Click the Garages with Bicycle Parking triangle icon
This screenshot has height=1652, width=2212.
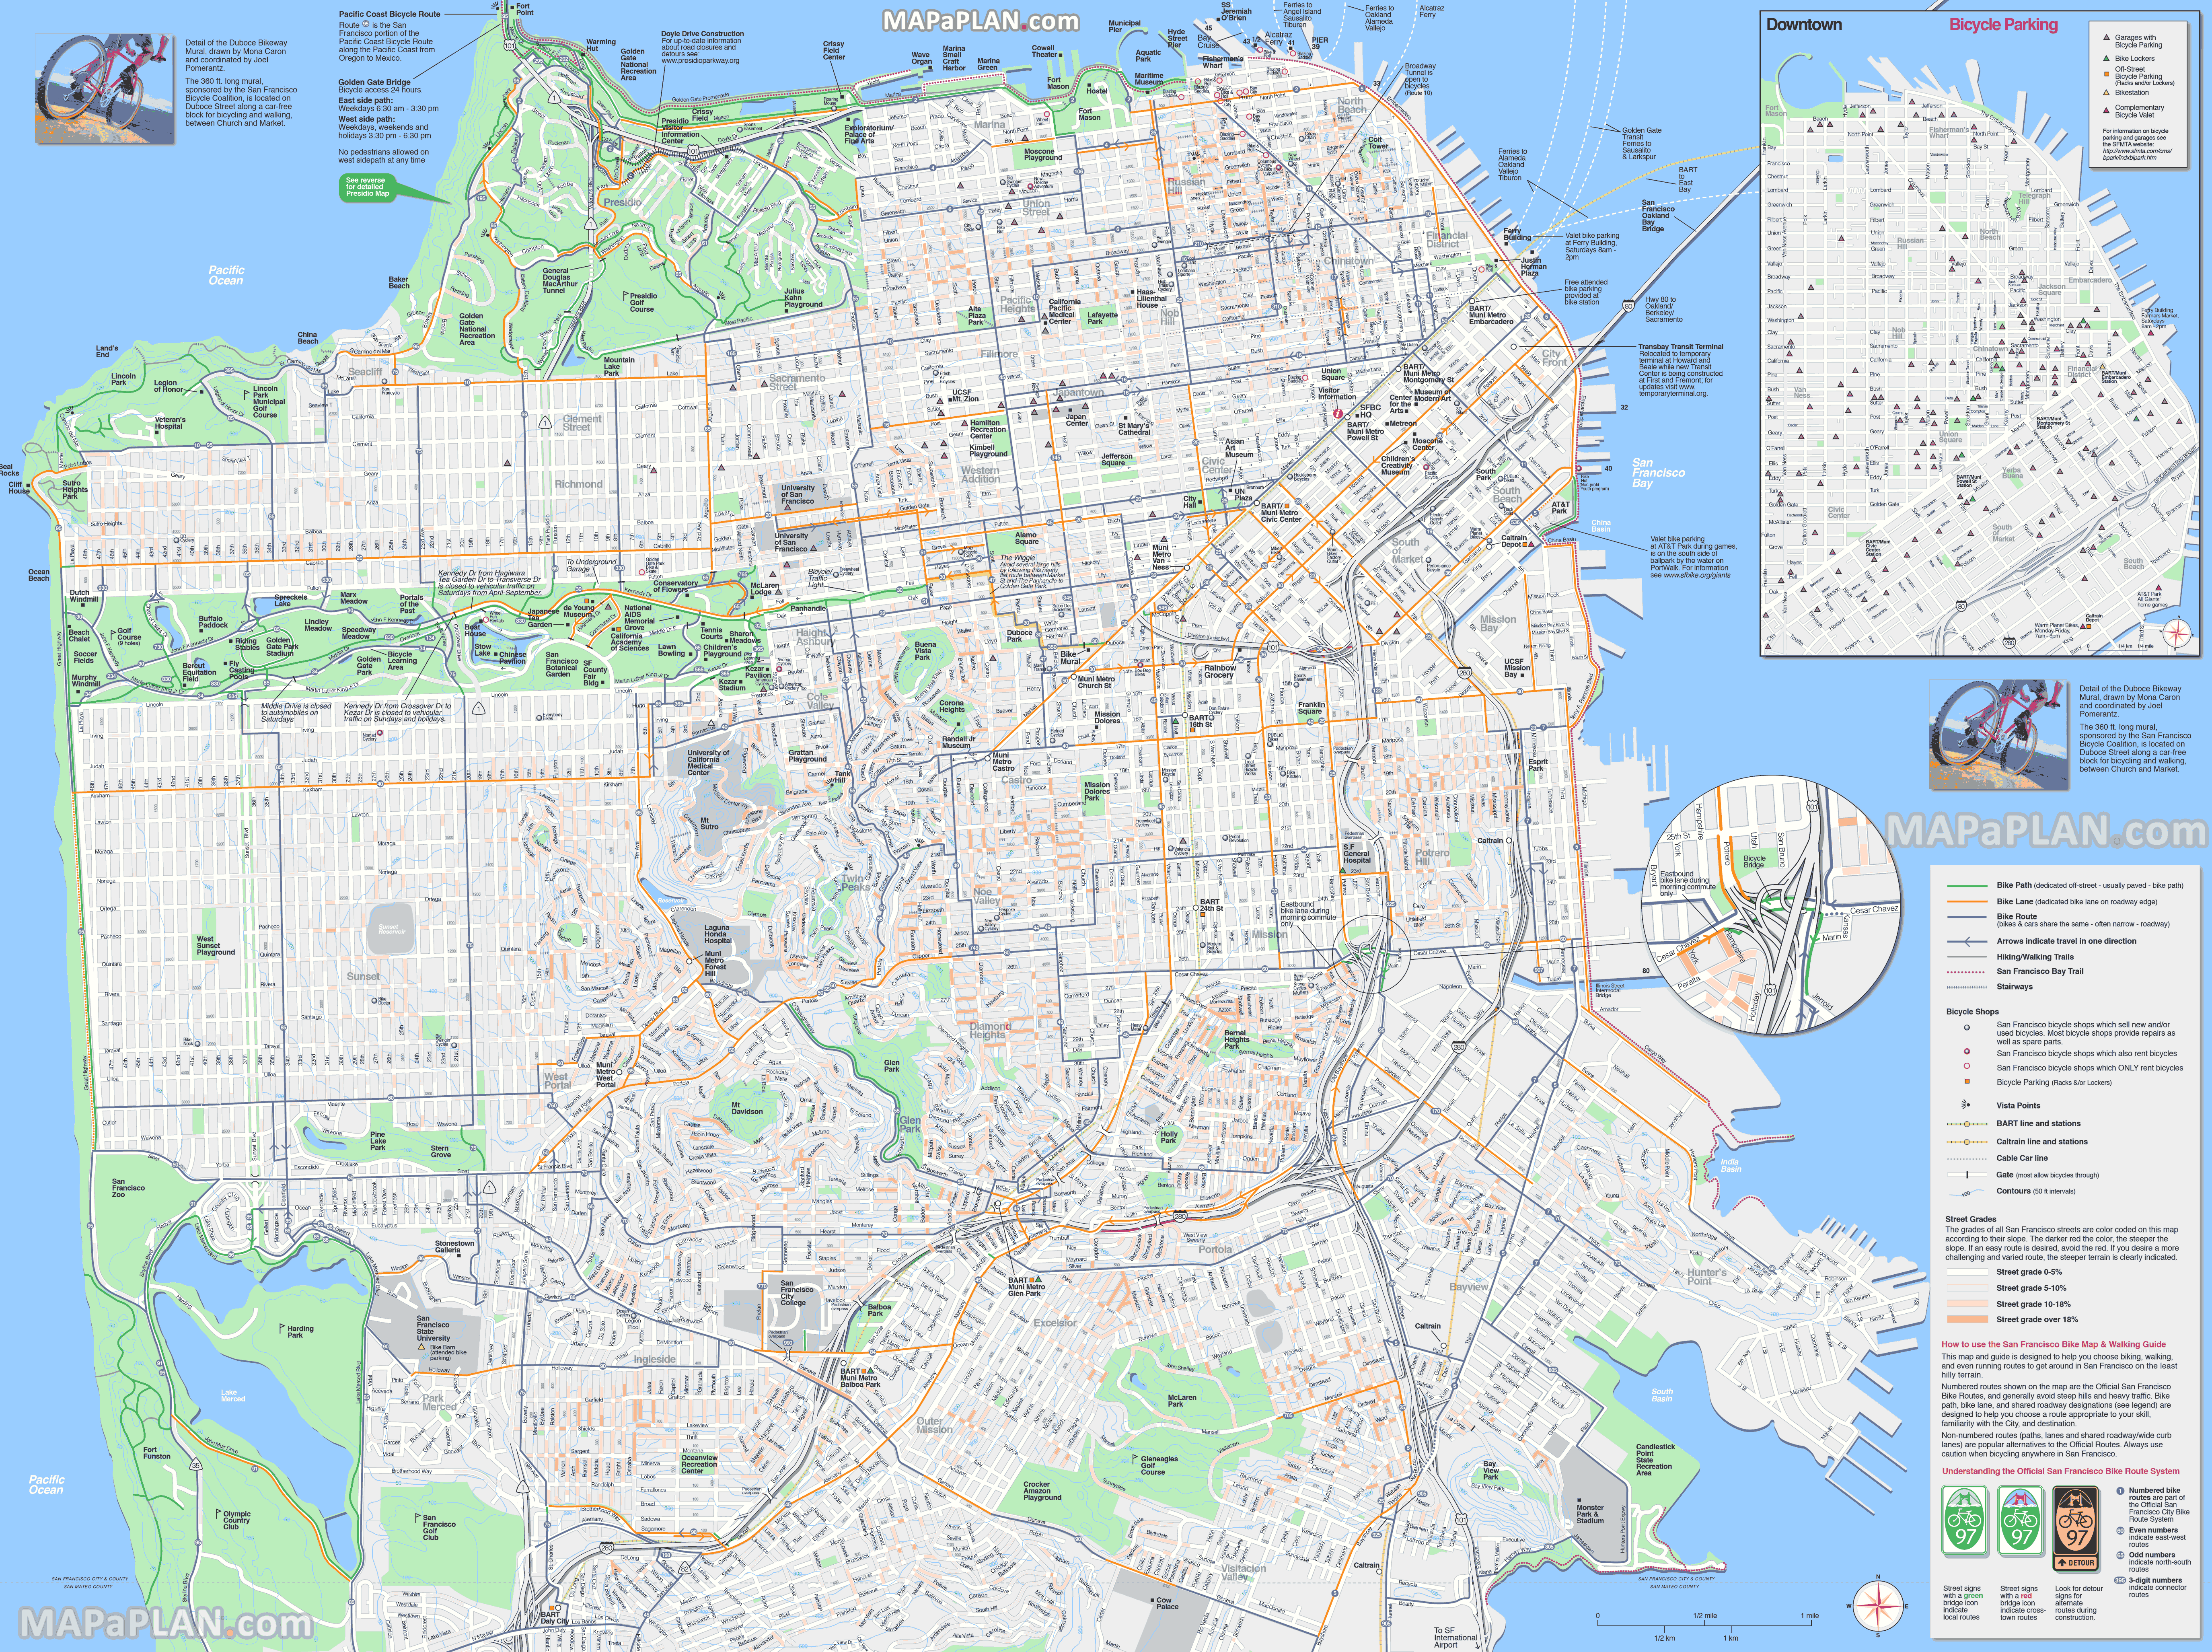2107,38
